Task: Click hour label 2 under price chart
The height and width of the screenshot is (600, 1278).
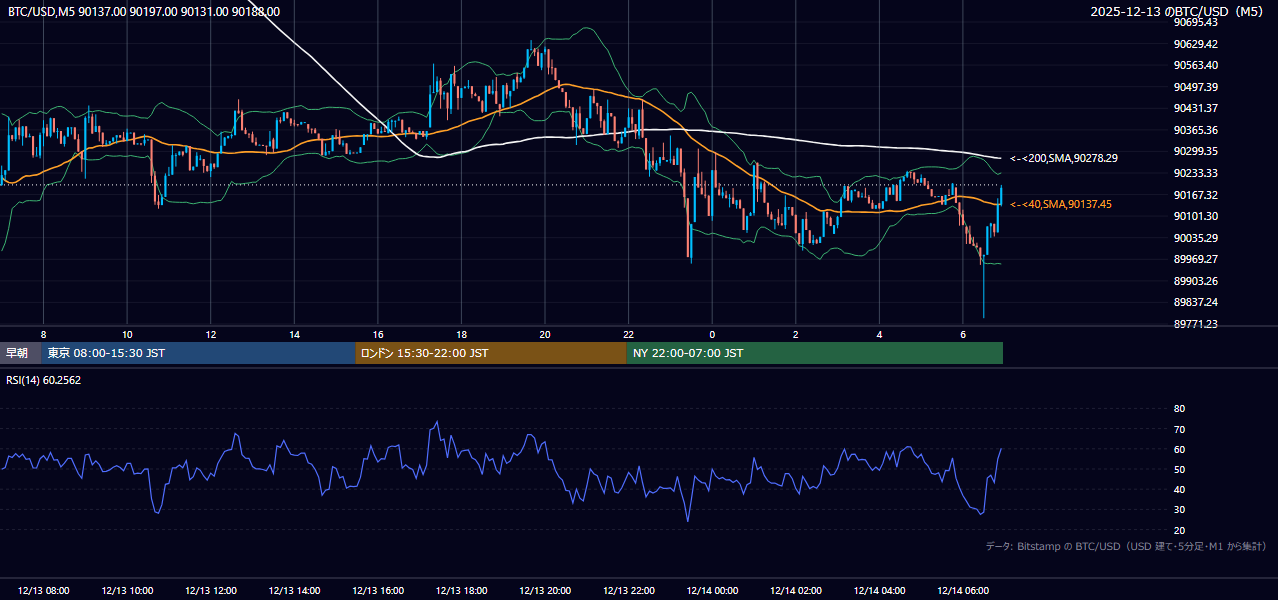Action: [796, 334]
